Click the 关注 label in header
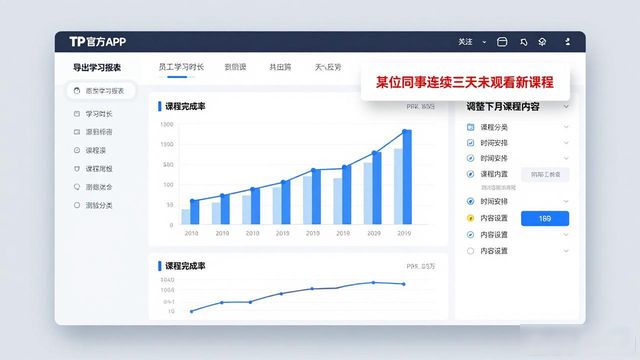This screenshot has width=640, height=360. 465,42
